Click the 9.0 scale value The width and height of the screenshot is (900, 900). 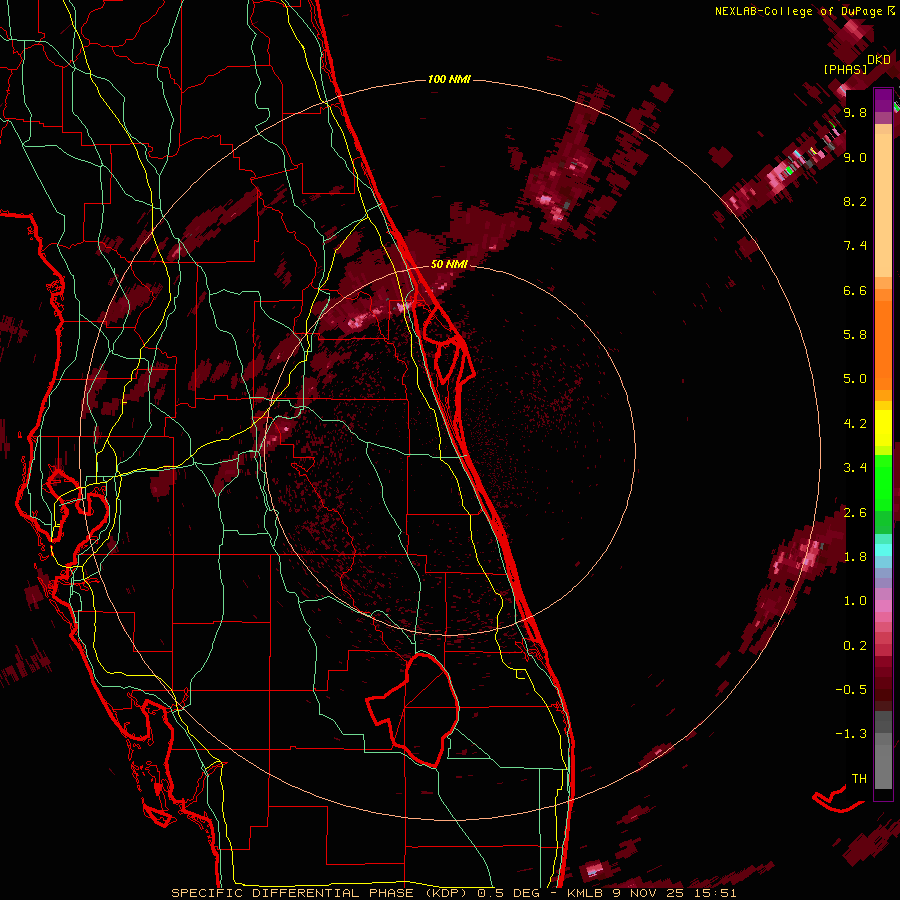(855, 157)
